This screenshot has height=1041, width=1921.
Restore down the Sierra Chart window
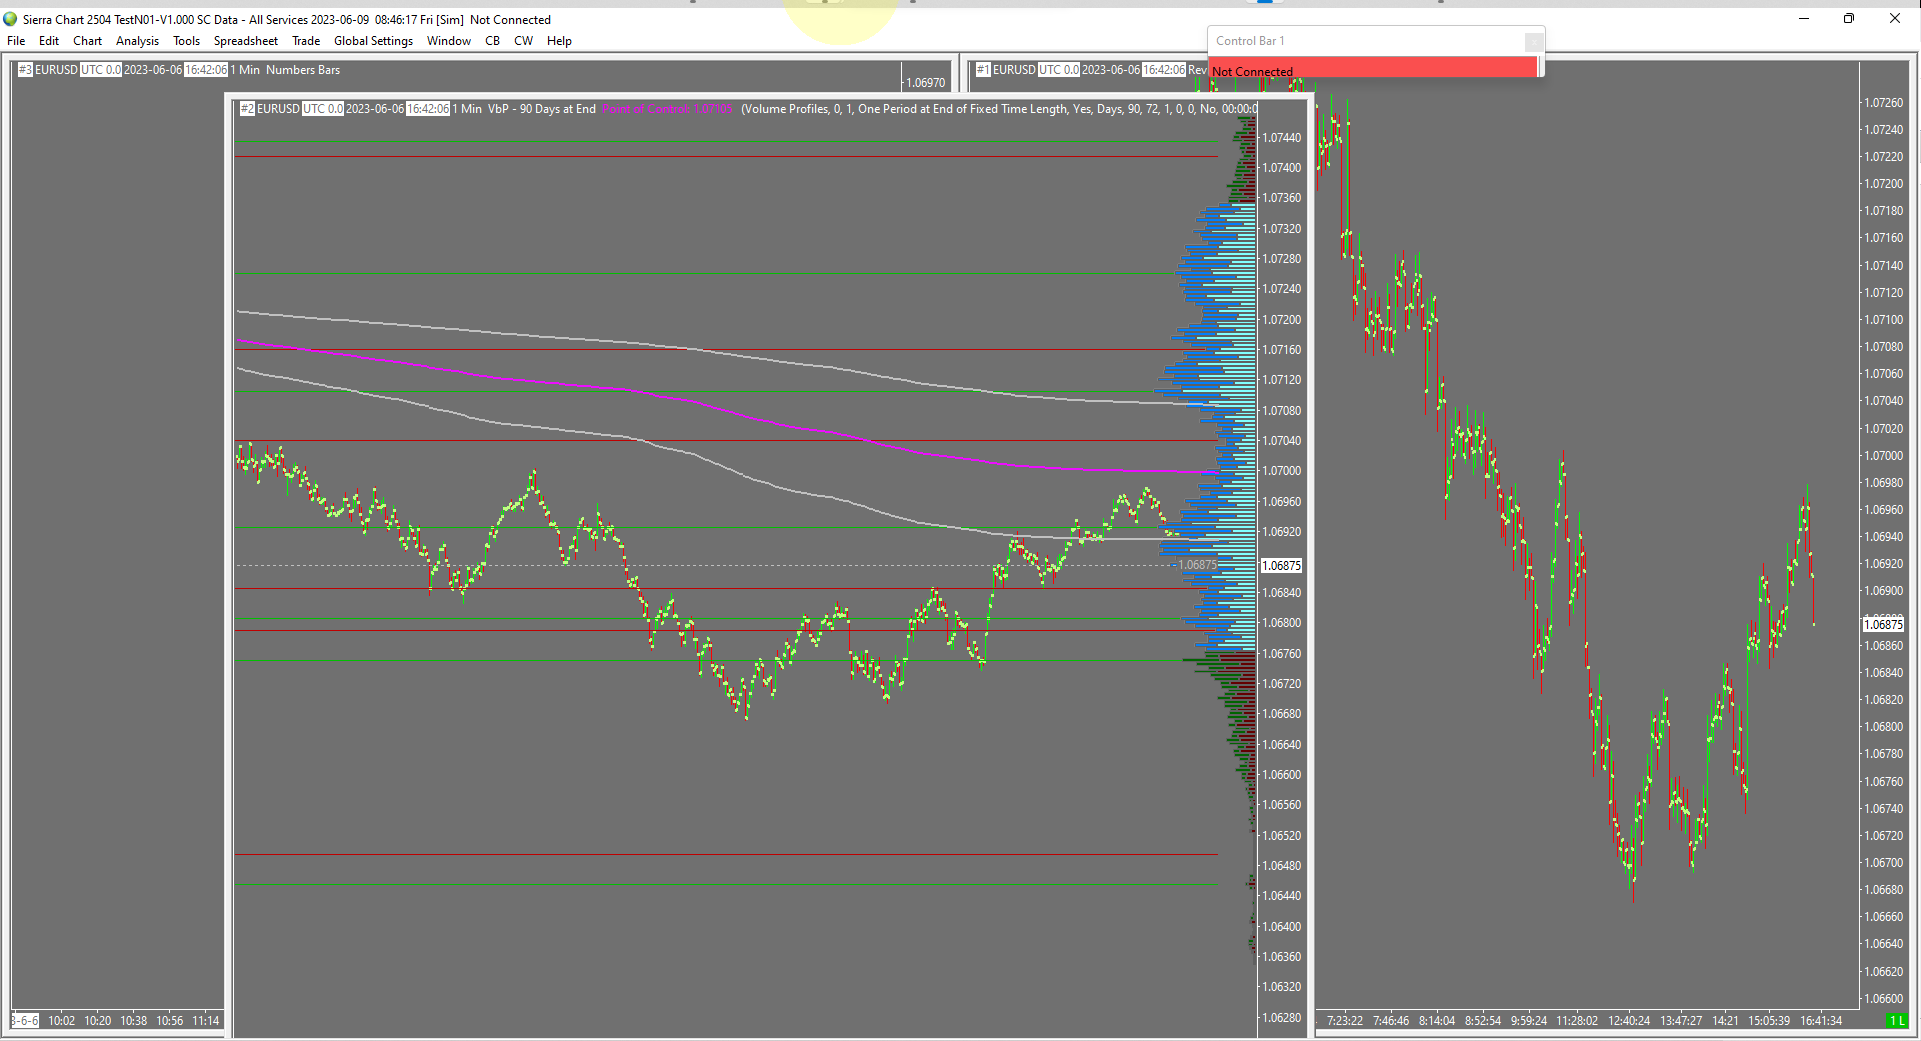pyautogui.click(x=1849, y=18)
